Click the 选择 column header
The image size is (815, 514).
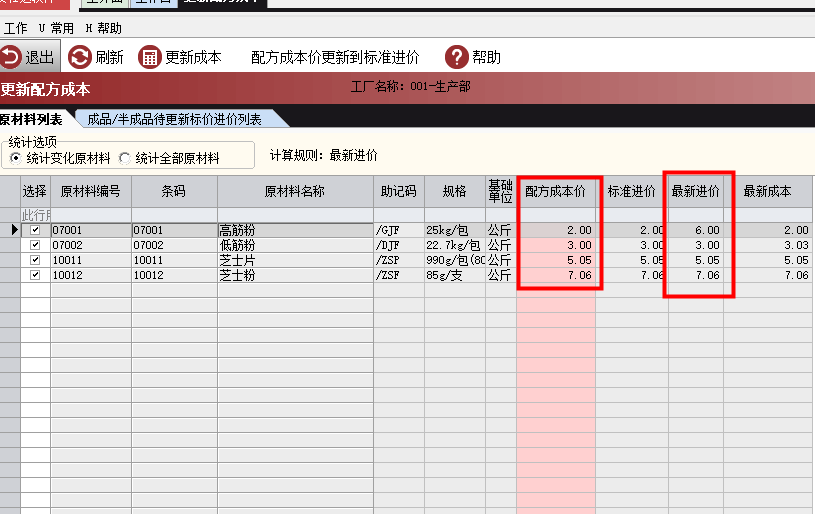point(35,191)
